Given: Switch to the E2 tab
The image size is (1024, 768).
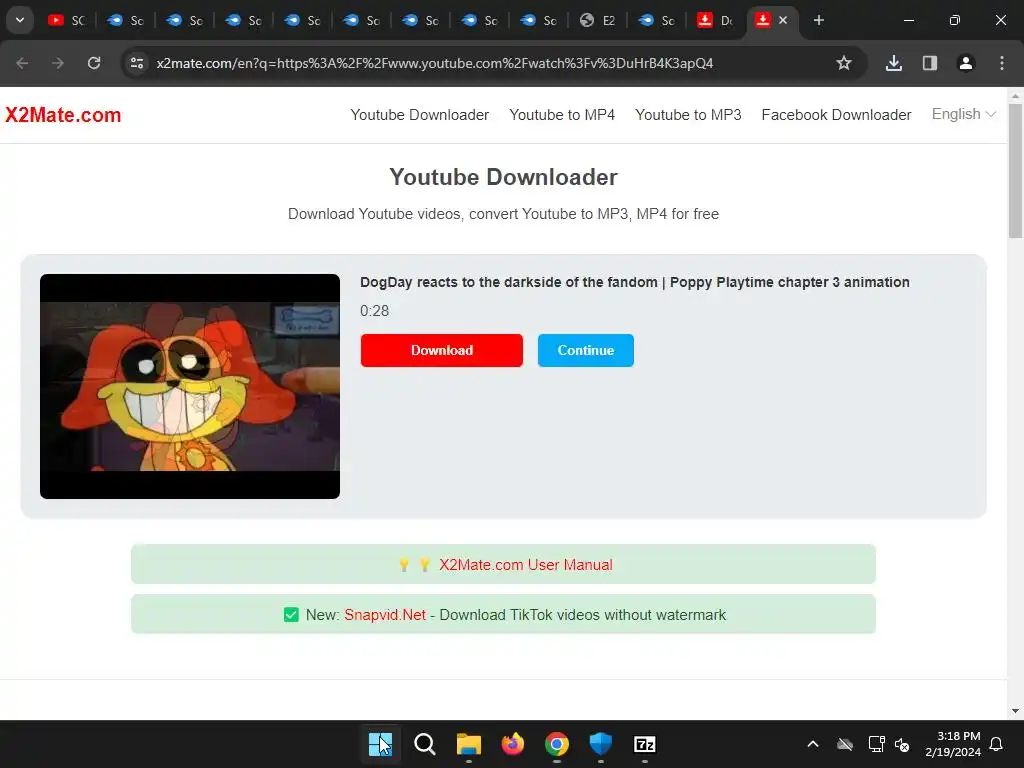Looking at the screenshot, I should [598, 20].
